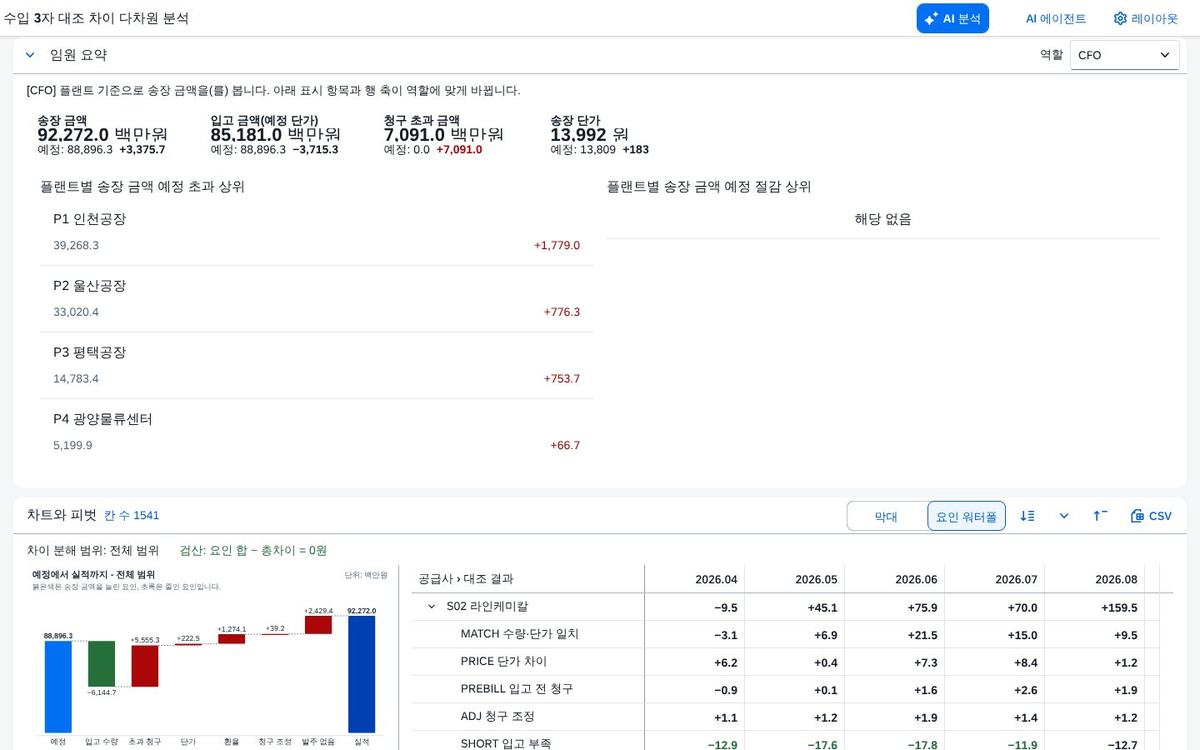Click the 칸 수 1541 count label
The width and height of the screenshot is (1200, 750).
[x=132, y=516]
